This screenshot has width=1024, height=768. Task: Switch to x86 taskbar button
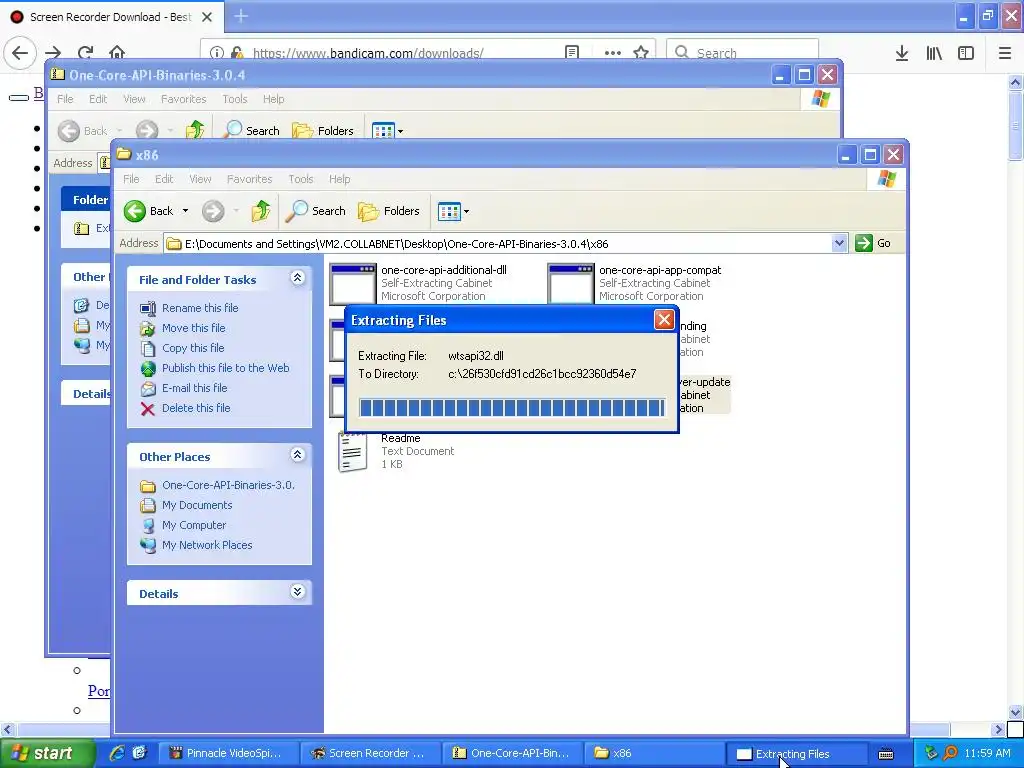point(654,753)
